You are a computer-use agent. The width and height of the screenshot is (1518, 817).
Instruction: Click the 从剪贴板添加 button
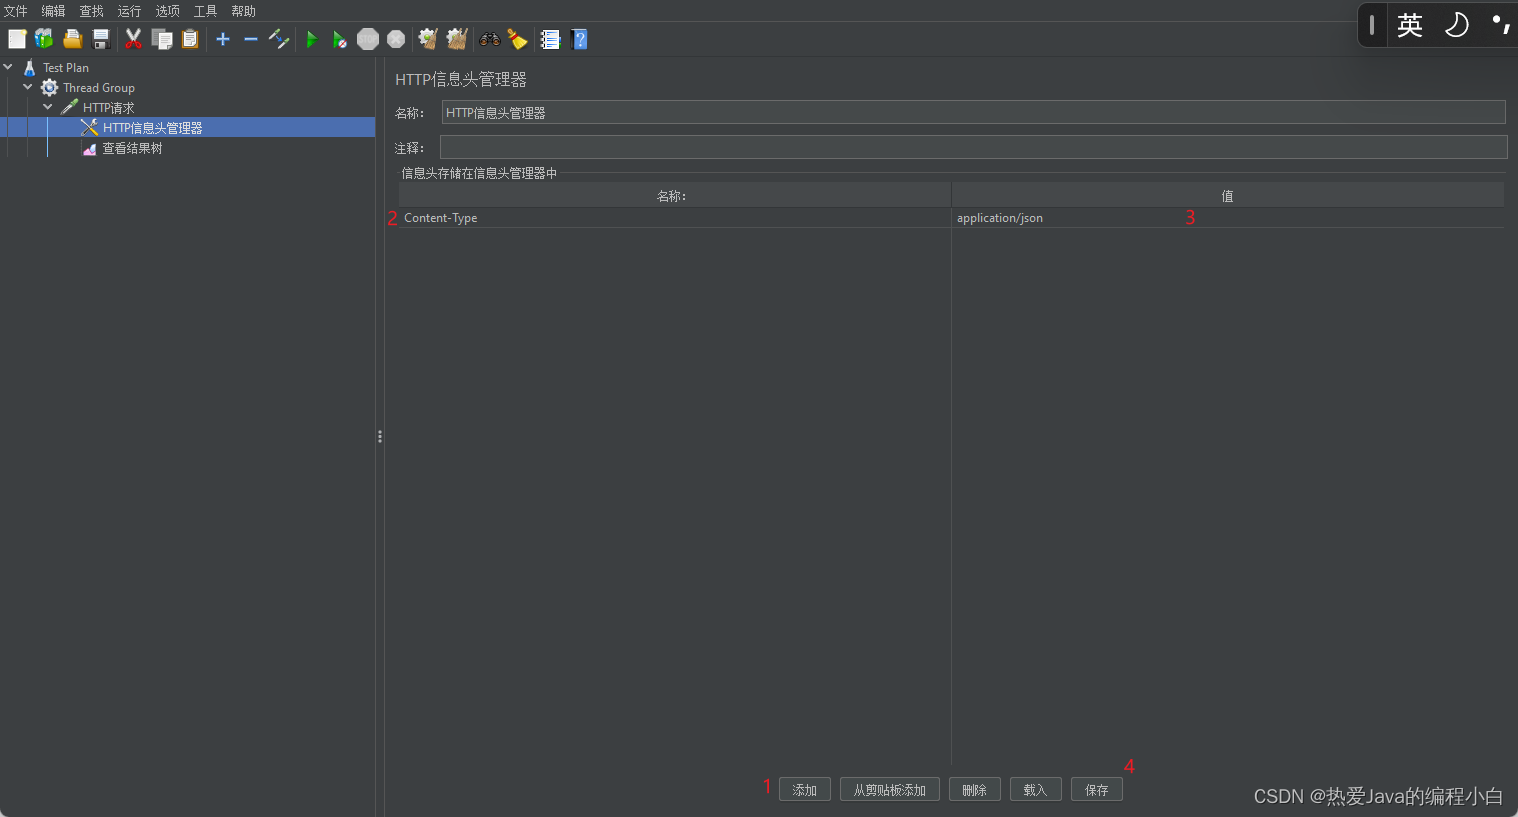[x=889, y=790]
